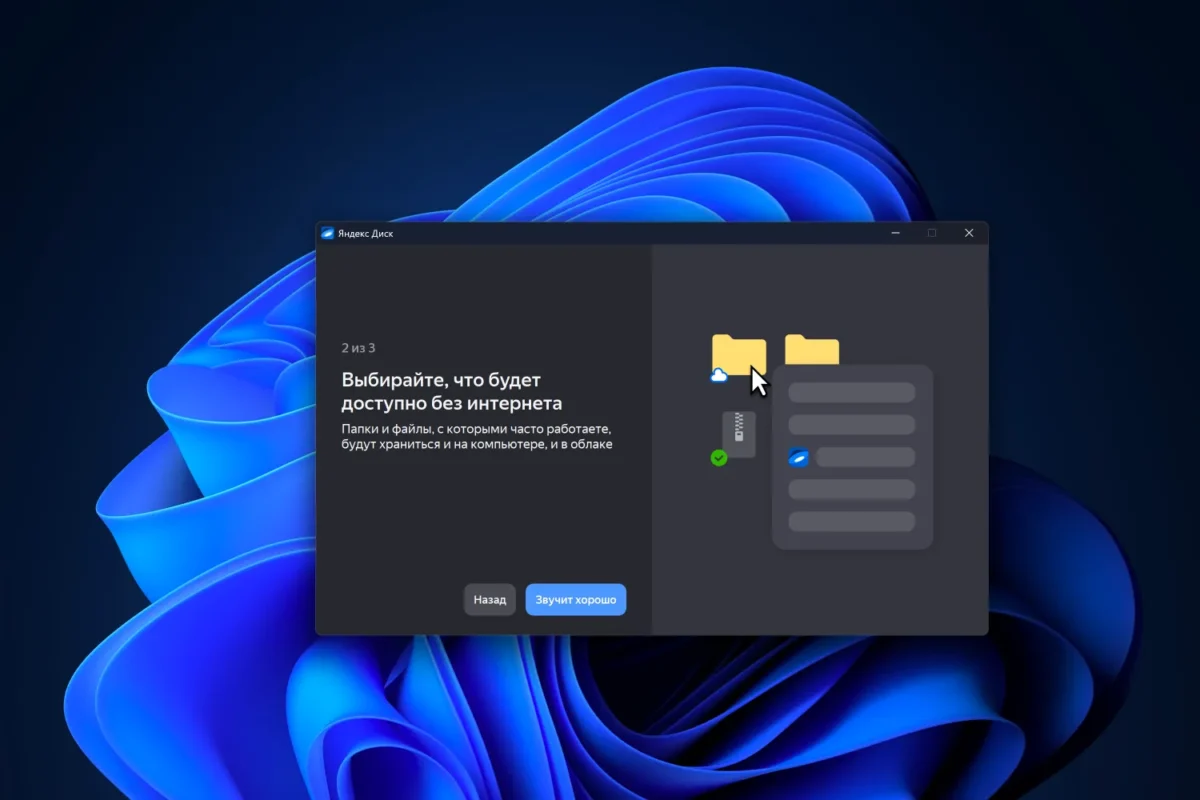Click the green checkmark sync badge
The image size is (1200, 800).
click(718, 458)
